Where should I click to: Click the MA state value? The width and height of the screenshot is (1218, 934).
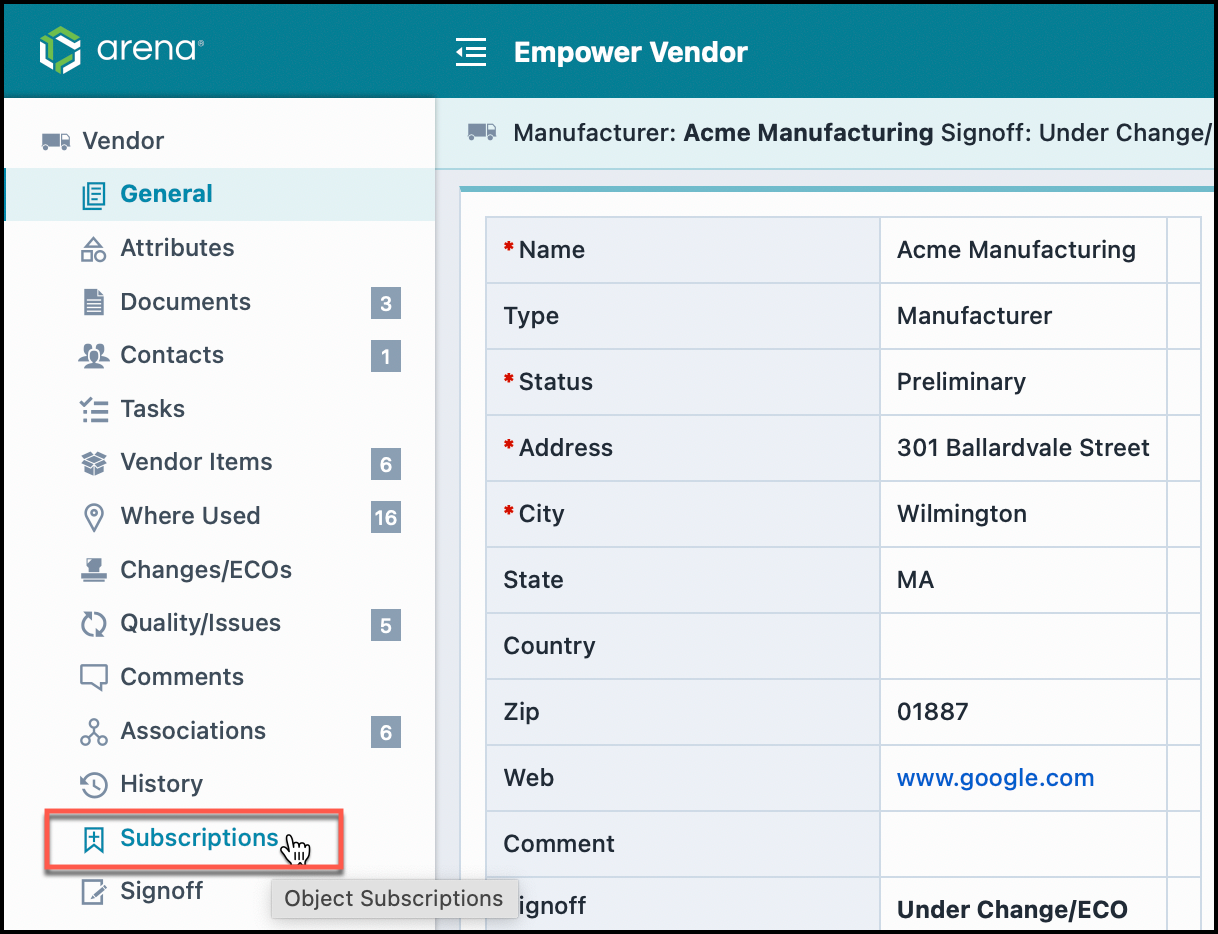(x=915, y=580)
